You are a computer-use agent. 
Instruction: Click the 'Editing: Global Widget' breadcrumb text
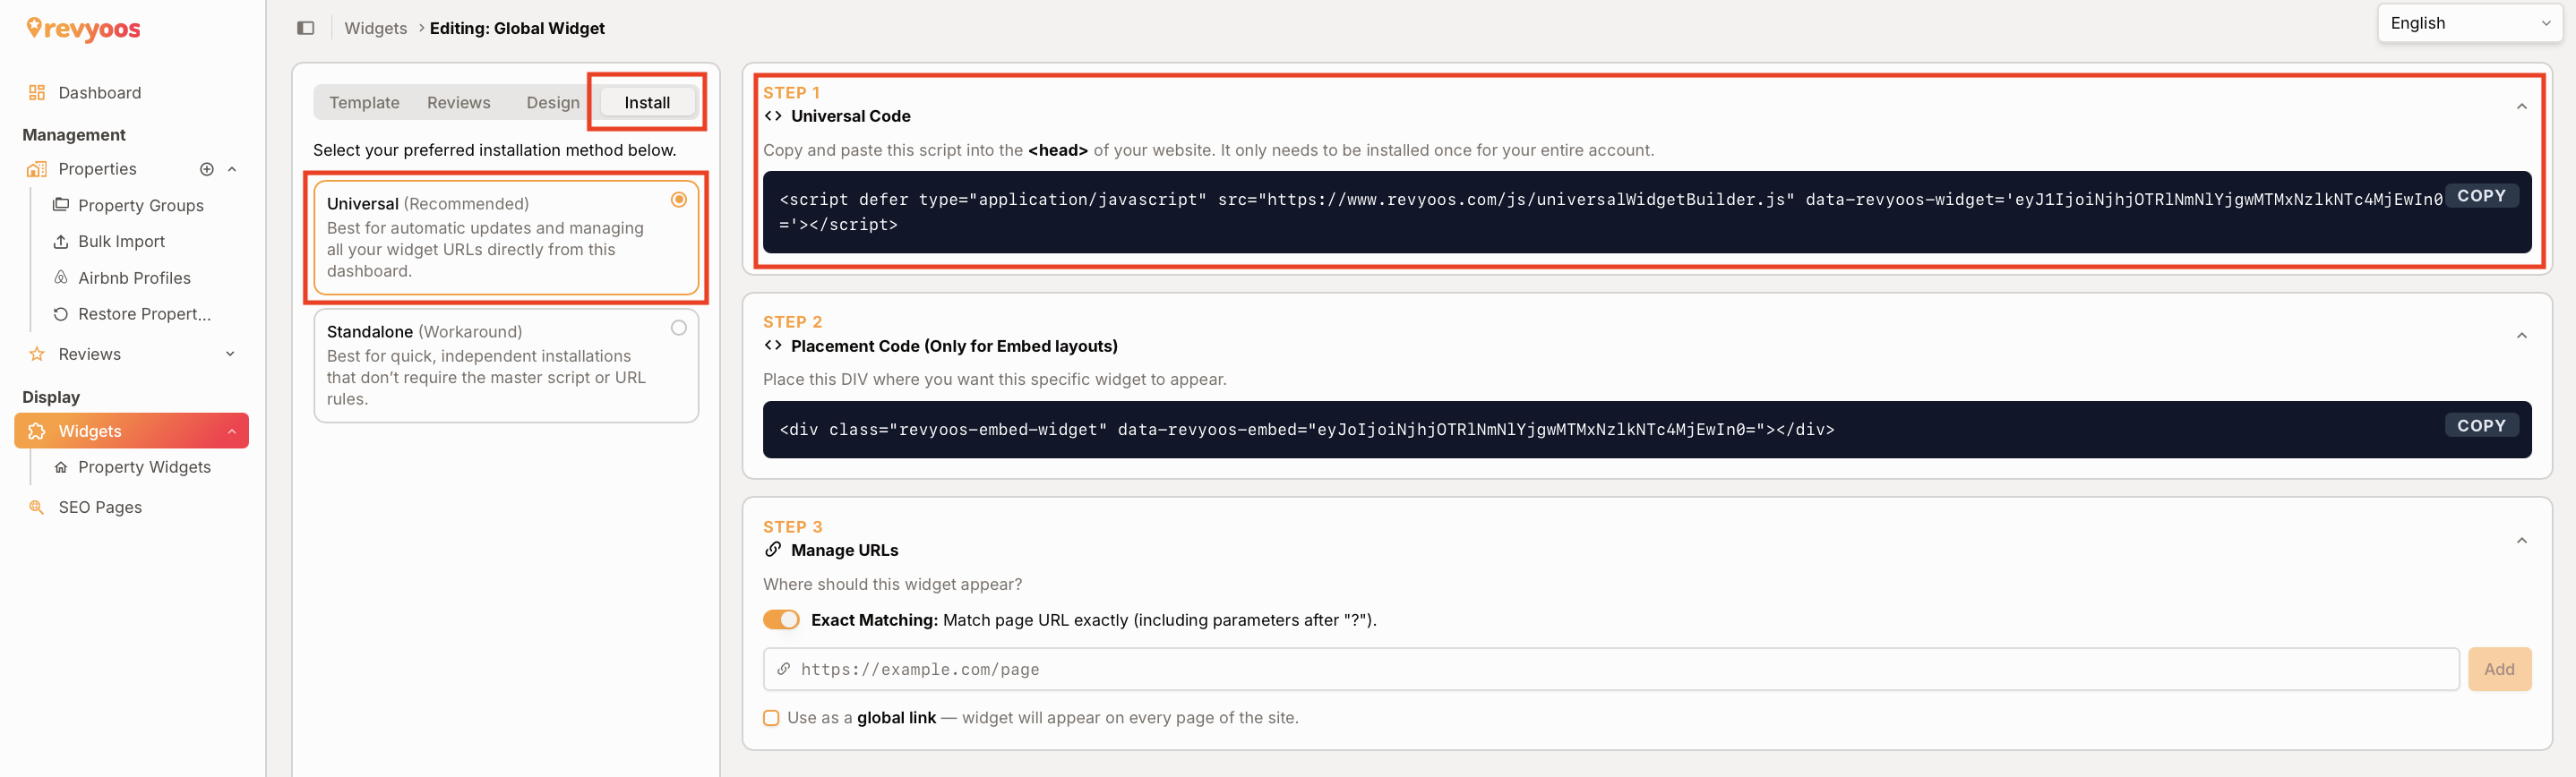(x=517, y=28)
